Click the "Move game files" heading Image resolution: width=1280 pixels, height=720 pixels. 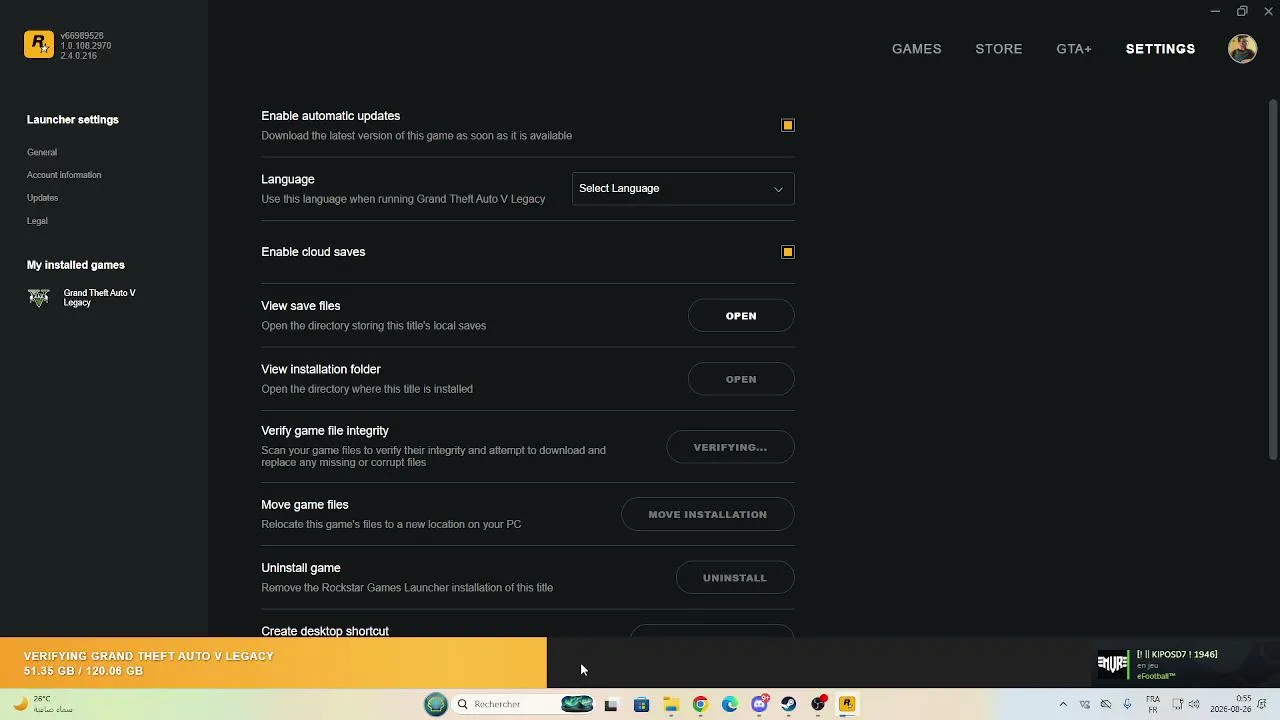pos(305,505)
